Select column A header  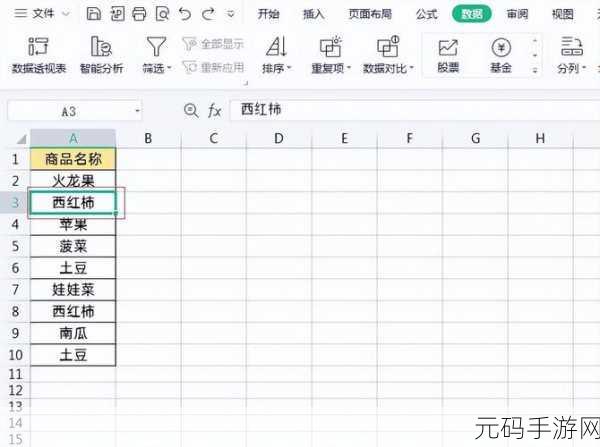coord(73,138)
